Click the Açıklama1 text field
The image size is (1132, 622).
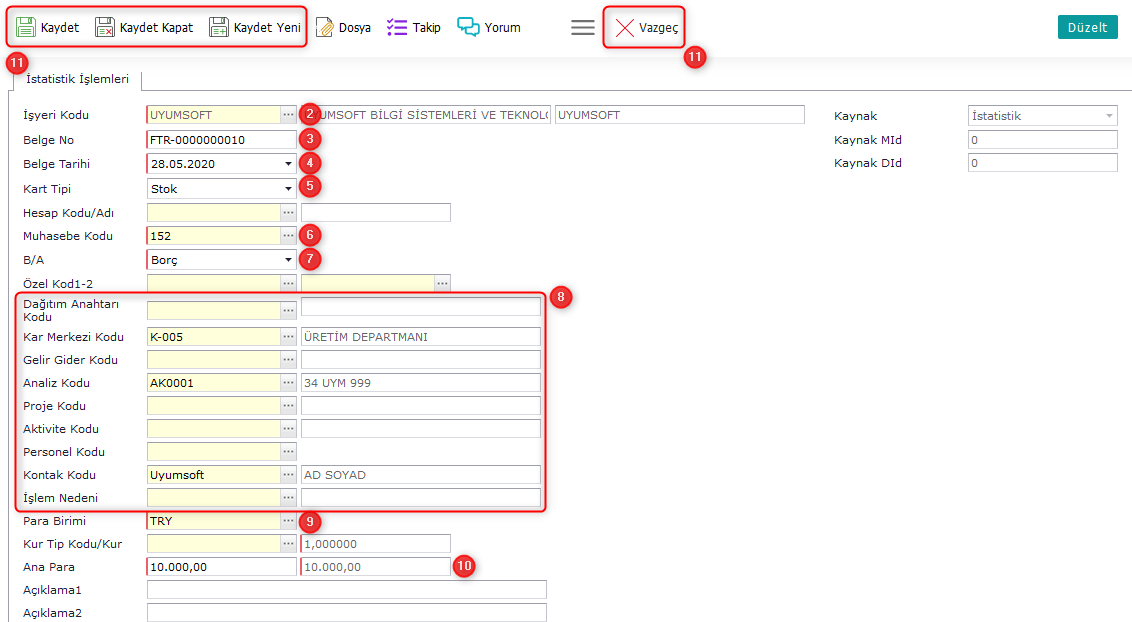[346, 590]
